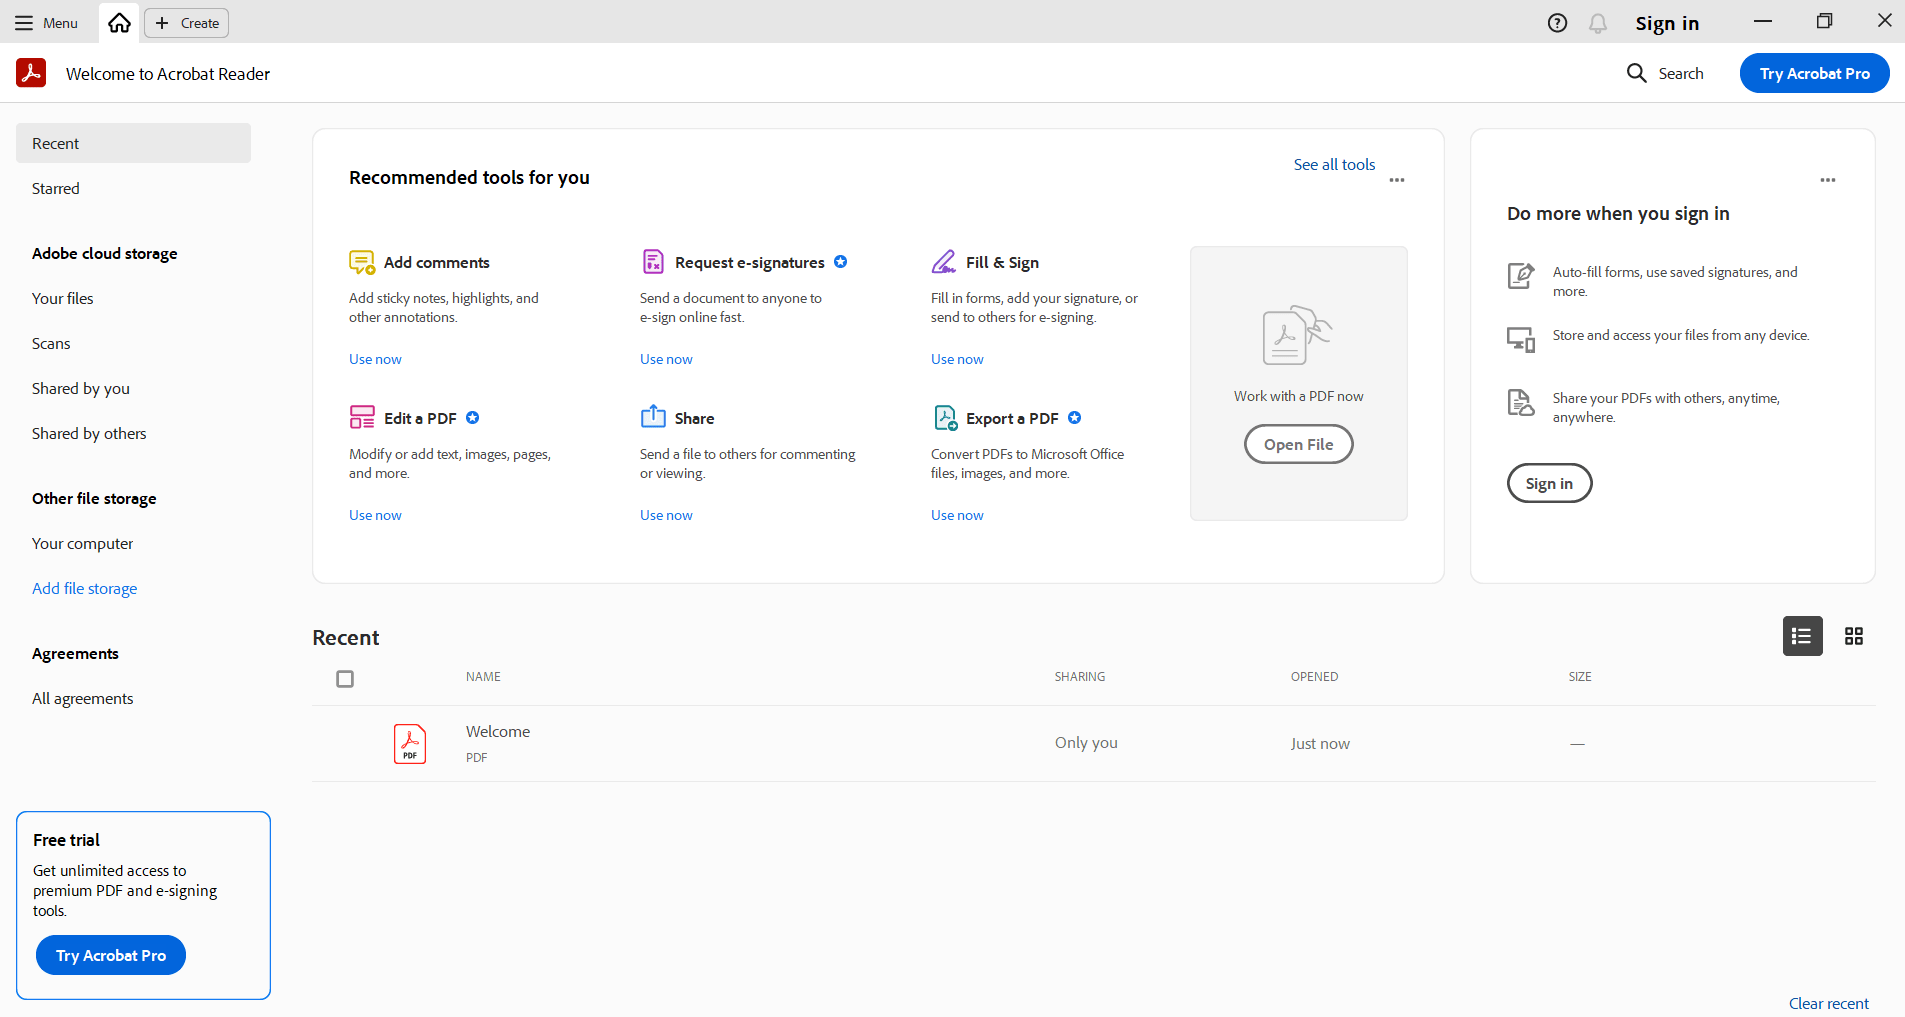This screenshot has height=1017, width=1905.
Task: Switch to grid thumbnail view in Recent
Action: [1854, 636]
